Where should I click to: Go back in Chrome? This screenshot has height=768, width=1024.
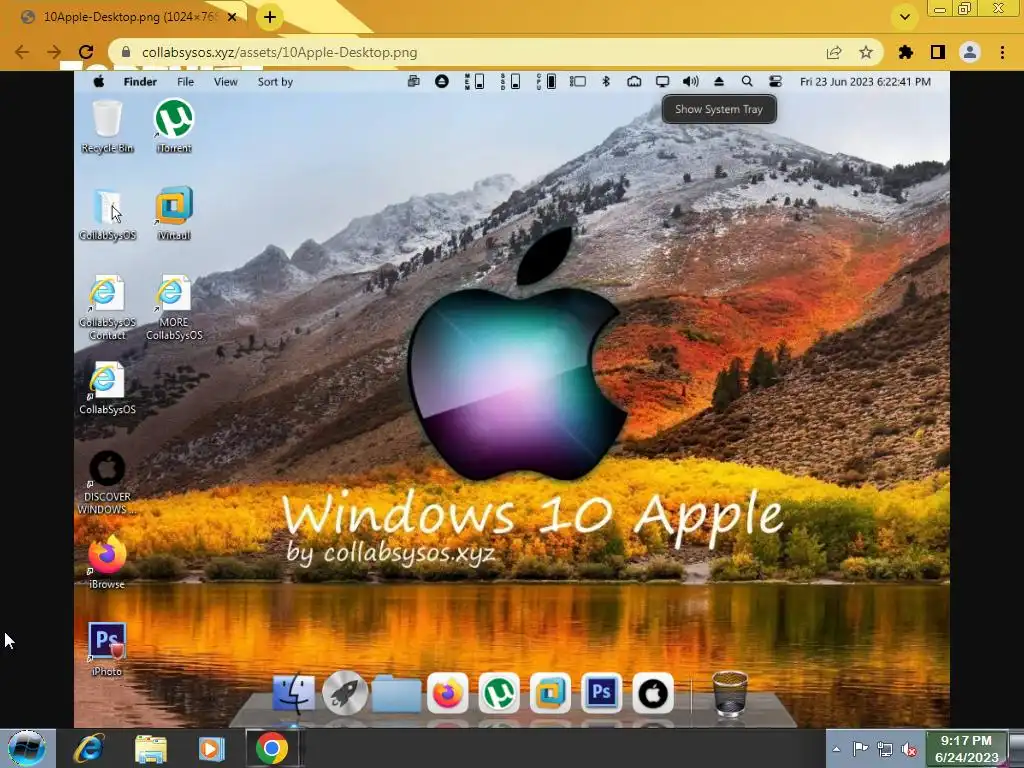point(22,52)
